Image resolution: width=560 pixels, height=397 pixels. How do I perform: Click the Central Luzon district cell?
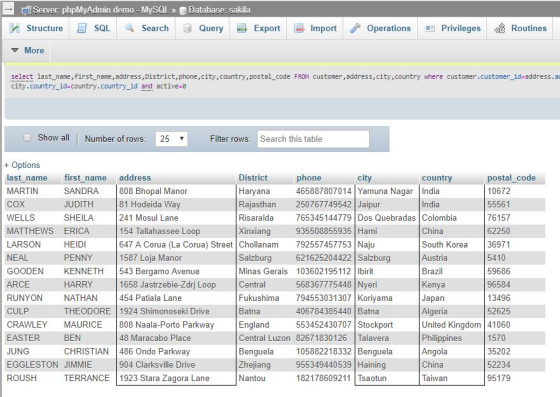point(264,338)
